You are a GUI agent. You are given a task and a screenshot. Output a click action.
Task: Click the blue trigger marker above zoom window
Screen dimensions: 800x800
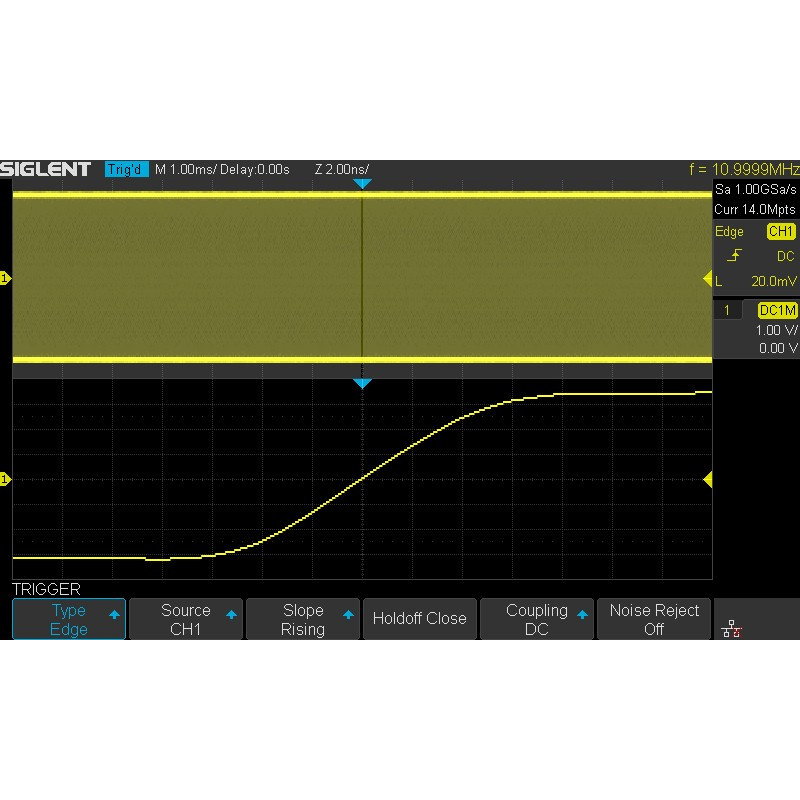point(362,384)
